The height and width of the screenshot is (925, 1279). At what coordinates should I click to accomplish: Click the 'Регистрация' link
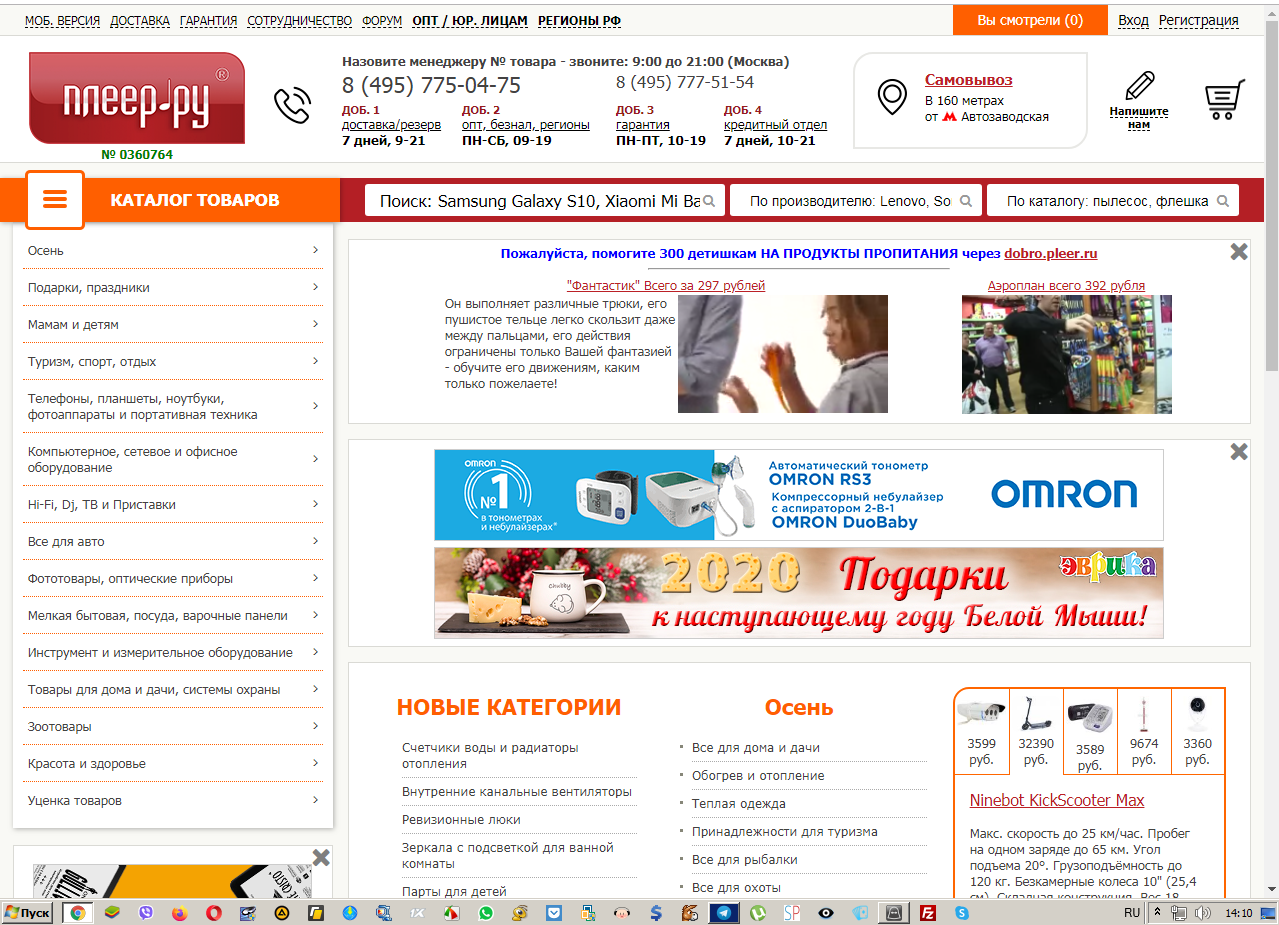tap(1198, 20)
